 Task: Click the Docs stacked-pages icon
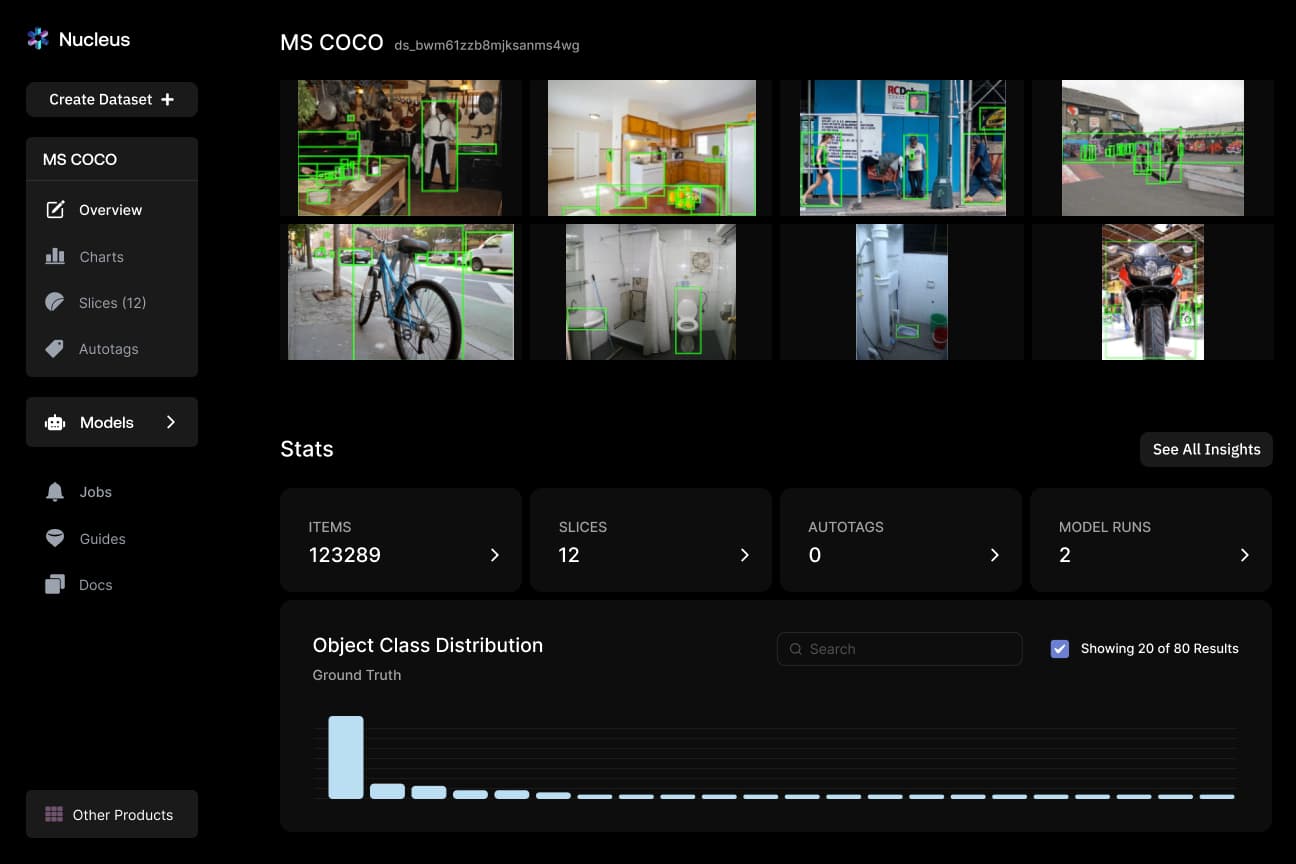tap(55, 585)
